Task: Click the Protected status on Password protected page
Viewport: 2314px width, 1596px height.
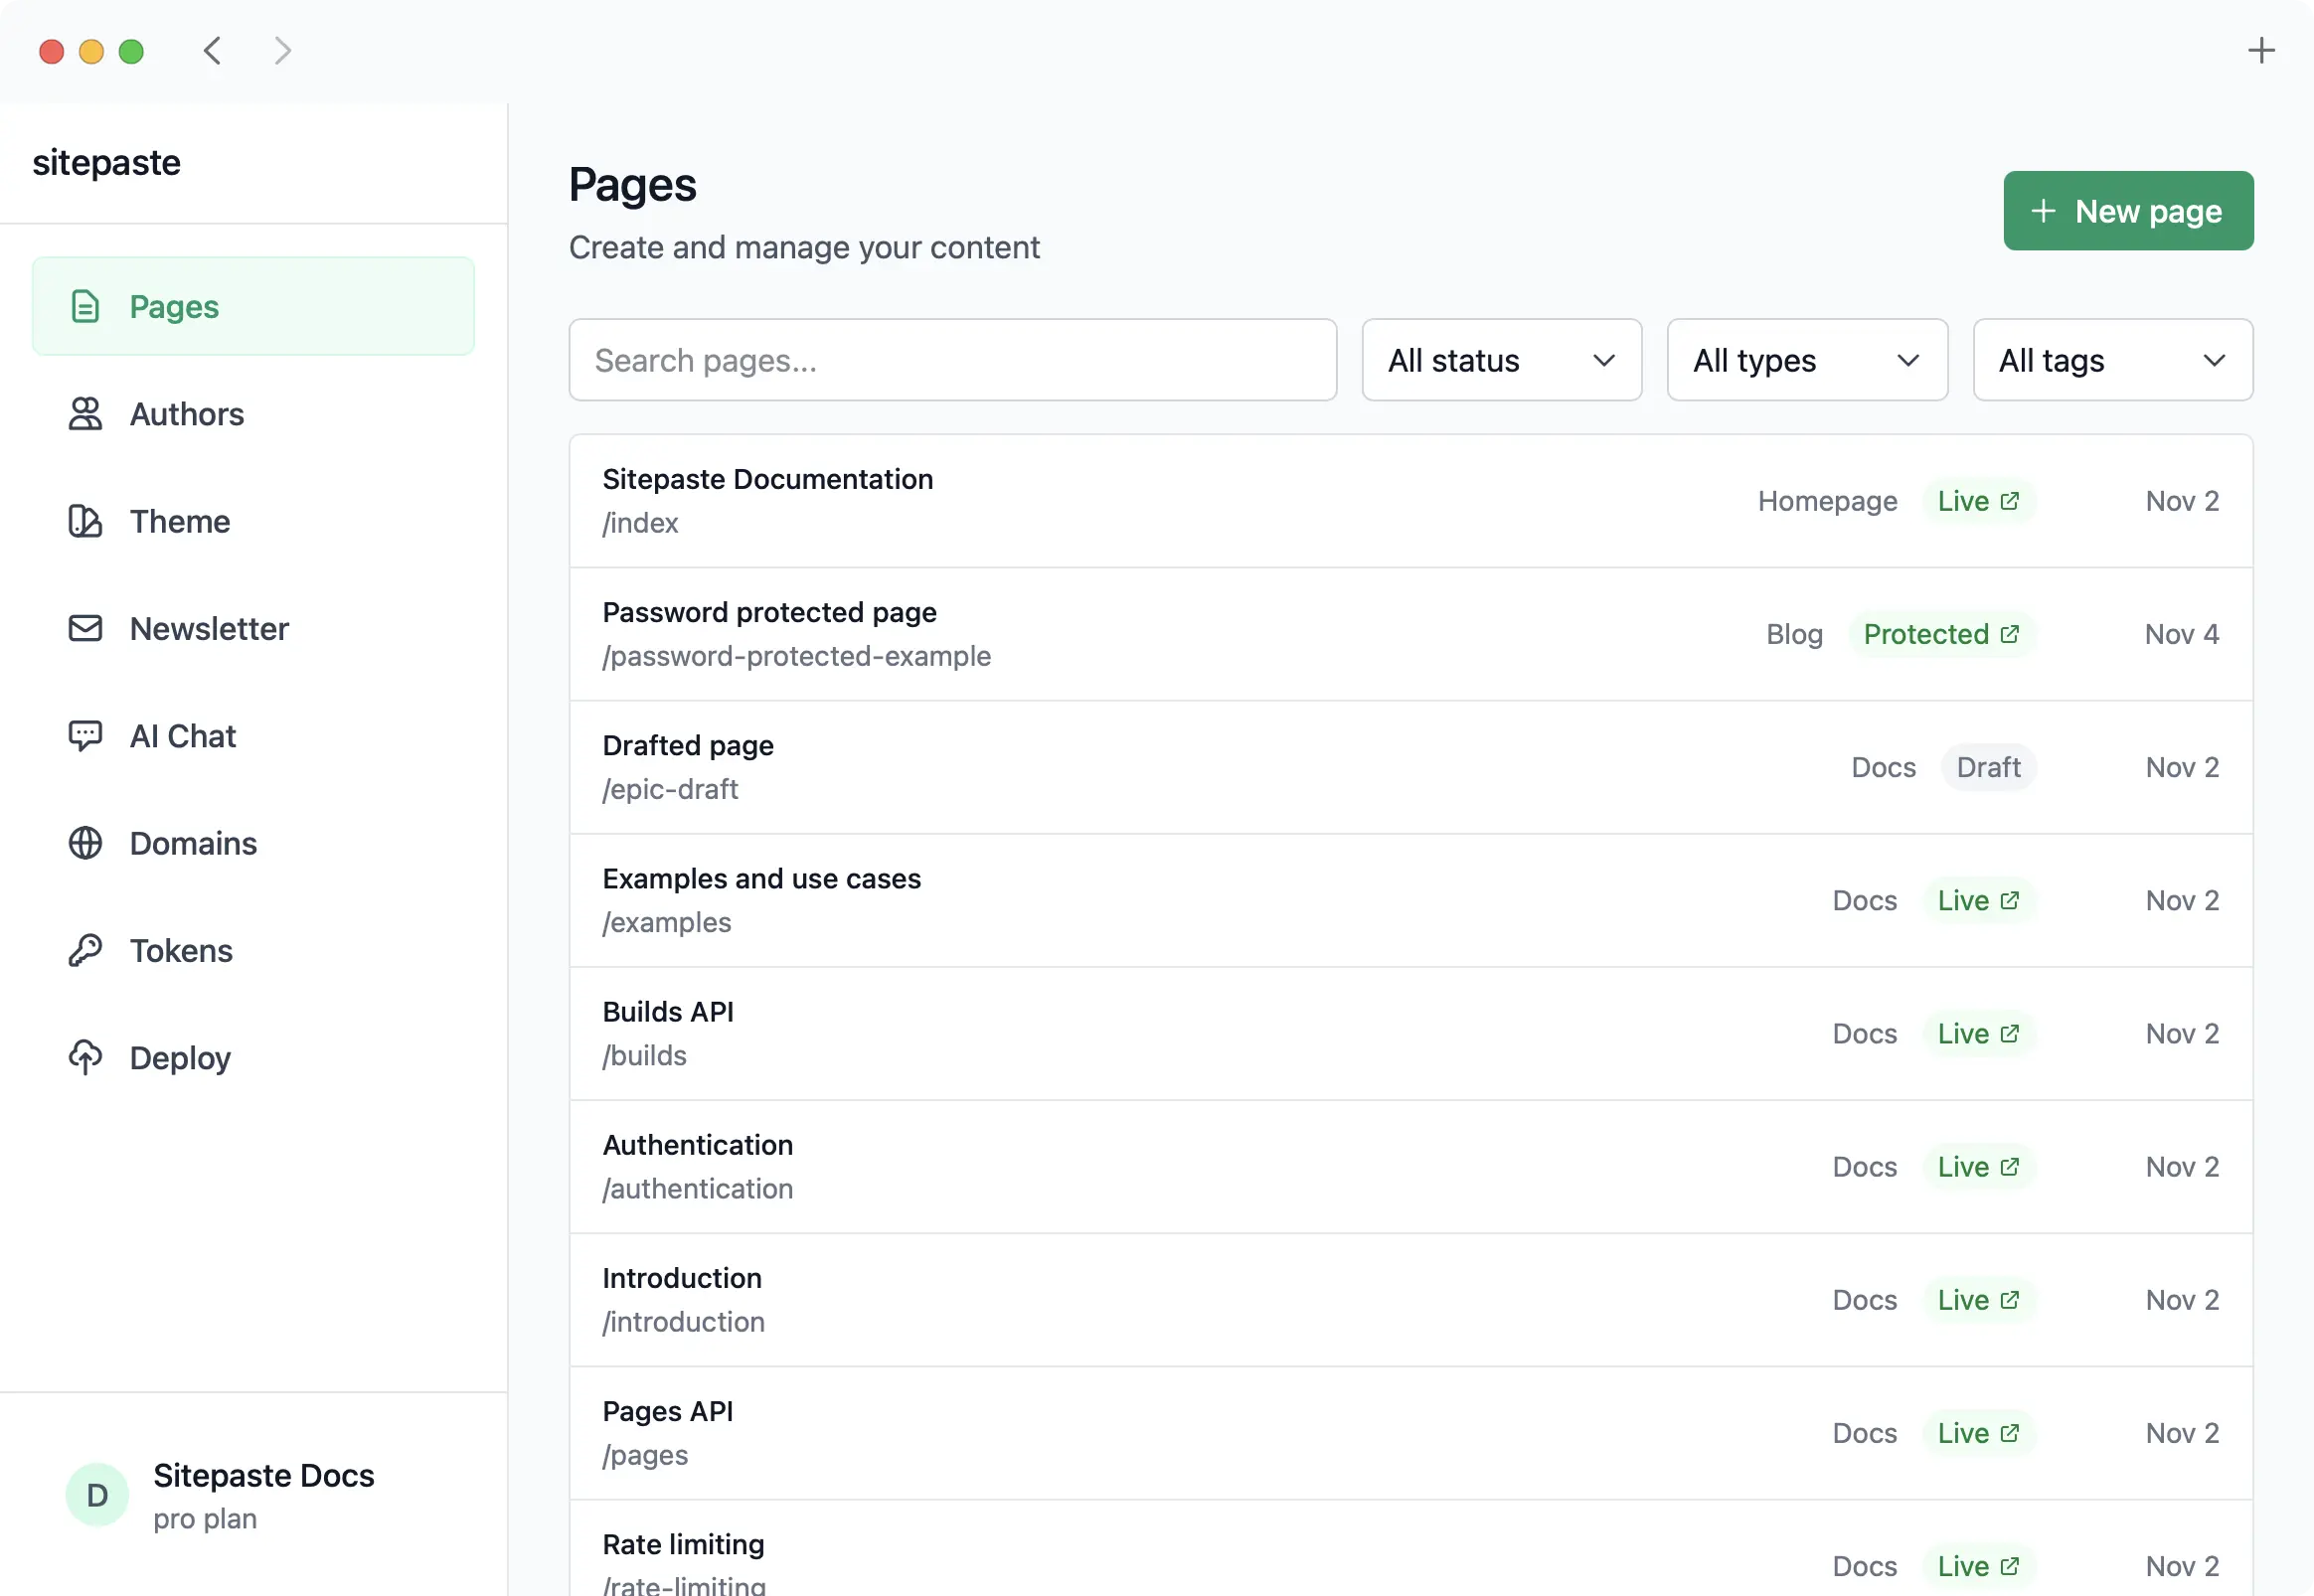Action: (x=1943, y=633)
